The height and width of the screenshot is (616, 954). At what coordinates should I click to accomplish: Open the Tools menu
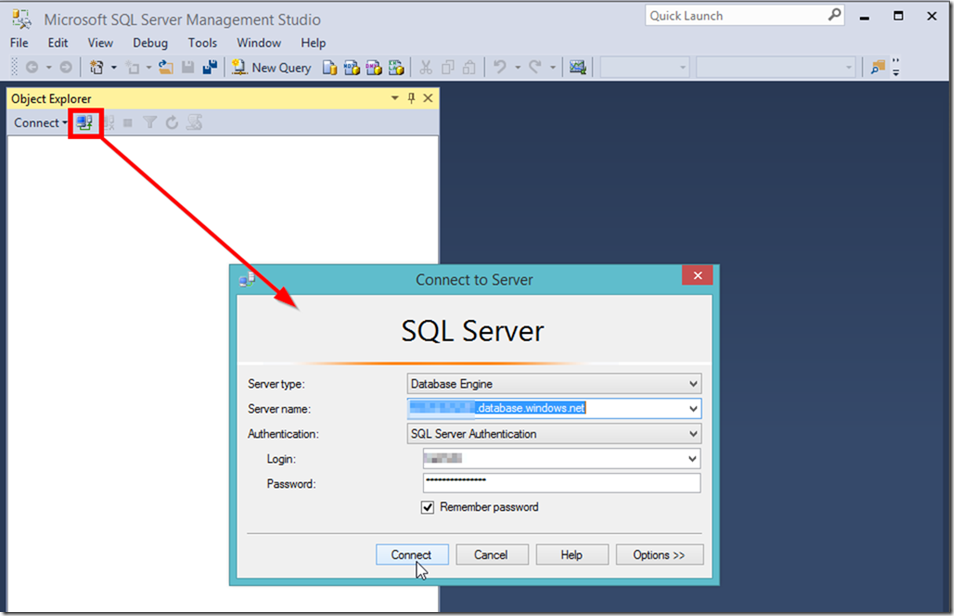tap(203, 43)
